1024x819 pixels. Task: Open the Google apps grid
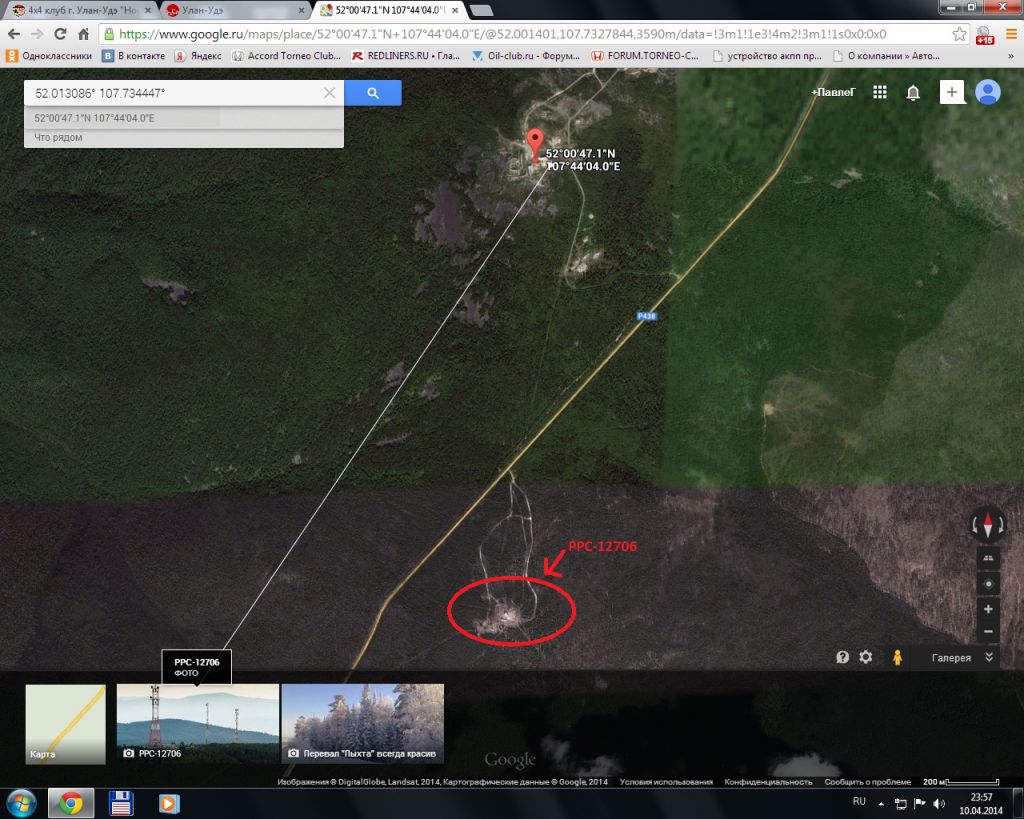880,92
